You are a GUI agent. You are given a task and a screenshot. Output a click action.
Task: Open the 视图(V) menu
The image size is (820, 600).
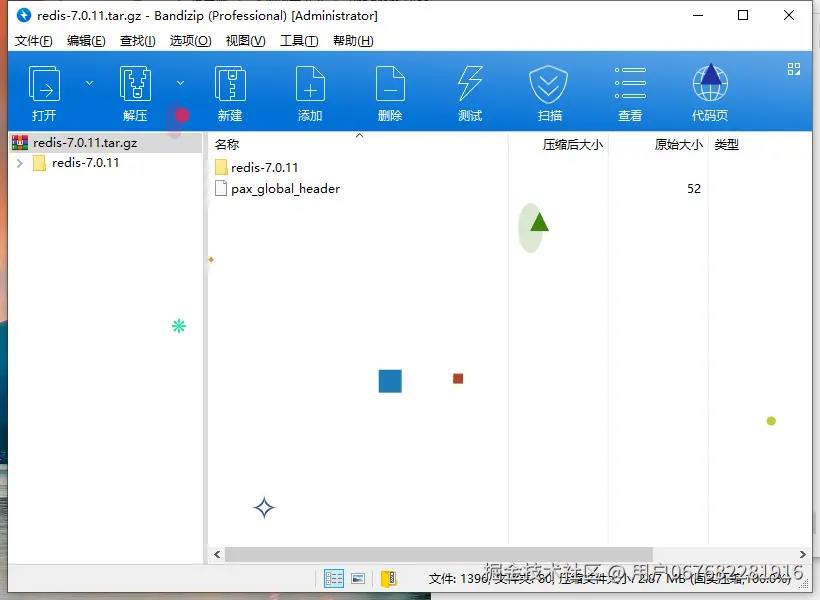[x=245, y=41]
